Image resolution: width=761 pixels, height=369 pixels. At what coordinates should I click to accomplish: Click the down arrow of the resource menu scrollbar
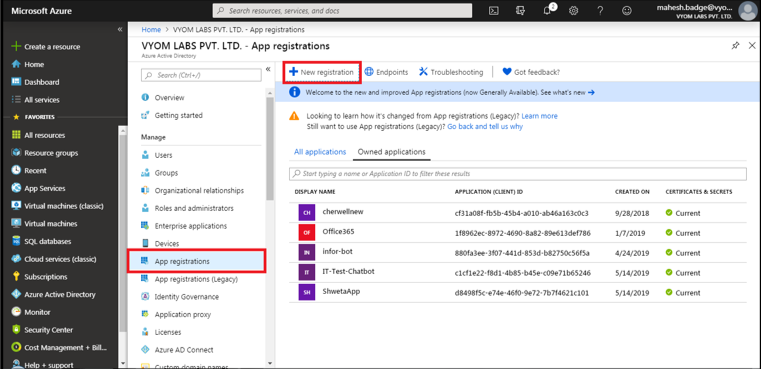pyautogui.click(x=270, y=363)
